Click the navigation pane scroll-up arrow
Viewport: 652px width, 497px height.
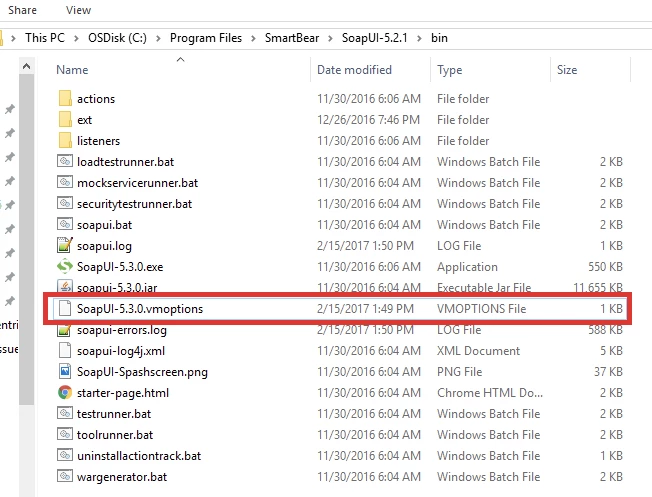(26, 66)
